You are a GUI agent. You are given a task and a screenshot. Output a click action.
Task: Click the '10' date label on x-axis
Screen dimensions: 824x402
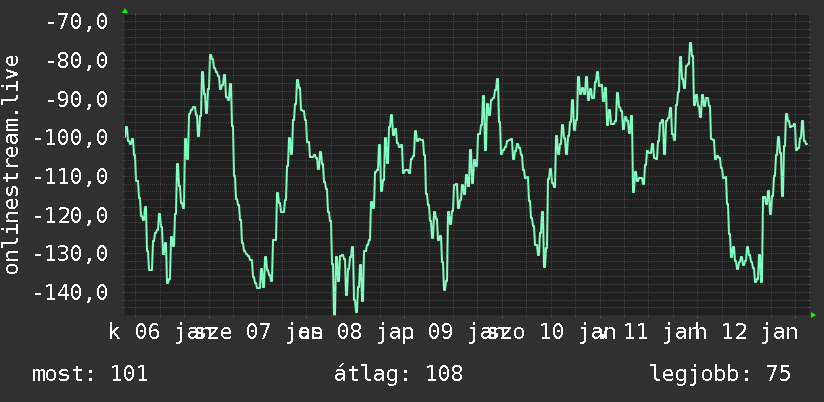click(551, 332)
